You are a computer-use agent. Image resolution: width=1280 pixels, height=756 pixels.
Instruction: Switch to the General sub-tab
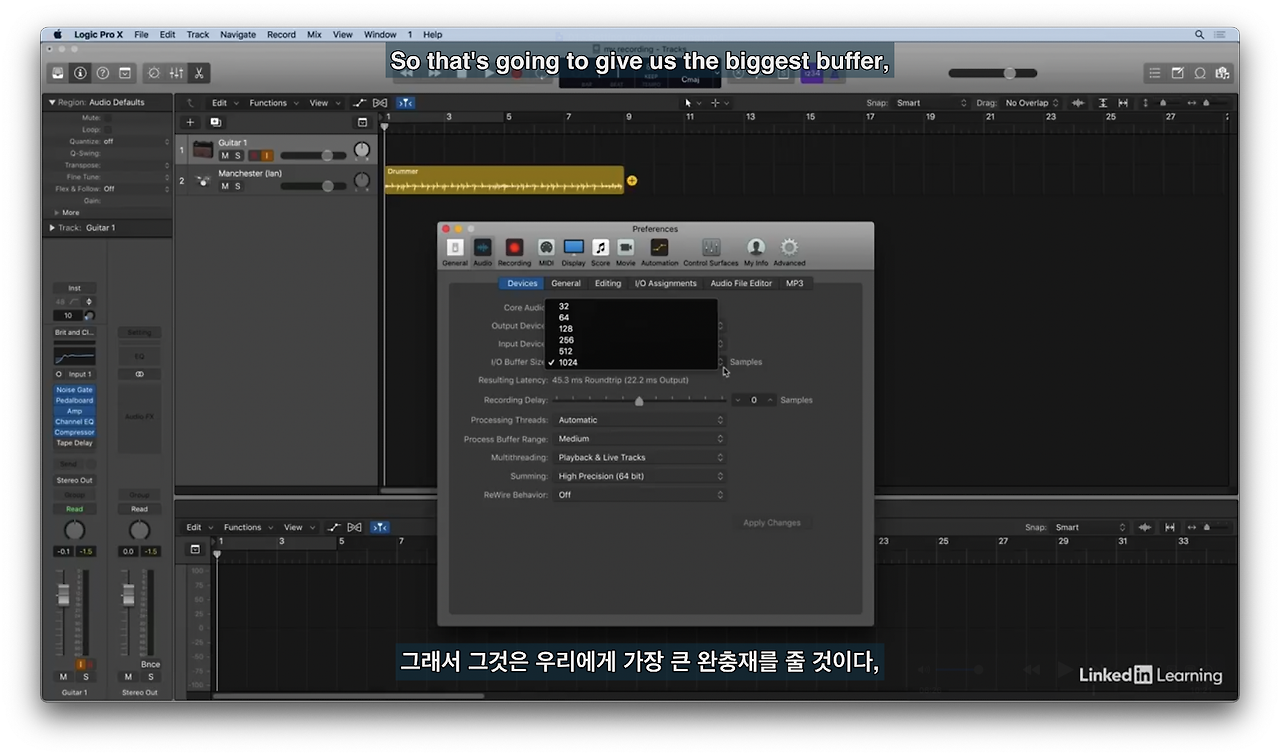(566, 284)
